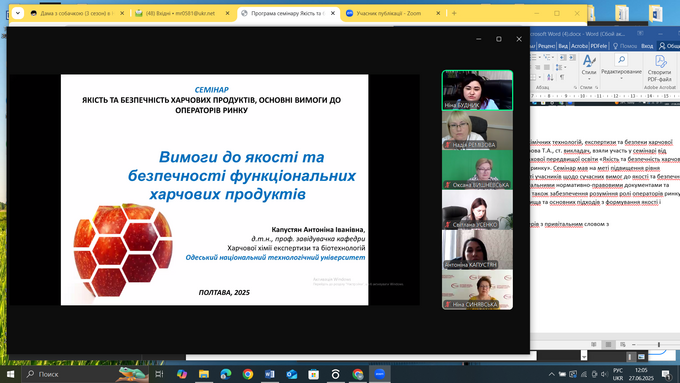Viewport: 680px width, 383px height.
Task: Click the Вход sign-in link in Word
Action: point(647,46)
